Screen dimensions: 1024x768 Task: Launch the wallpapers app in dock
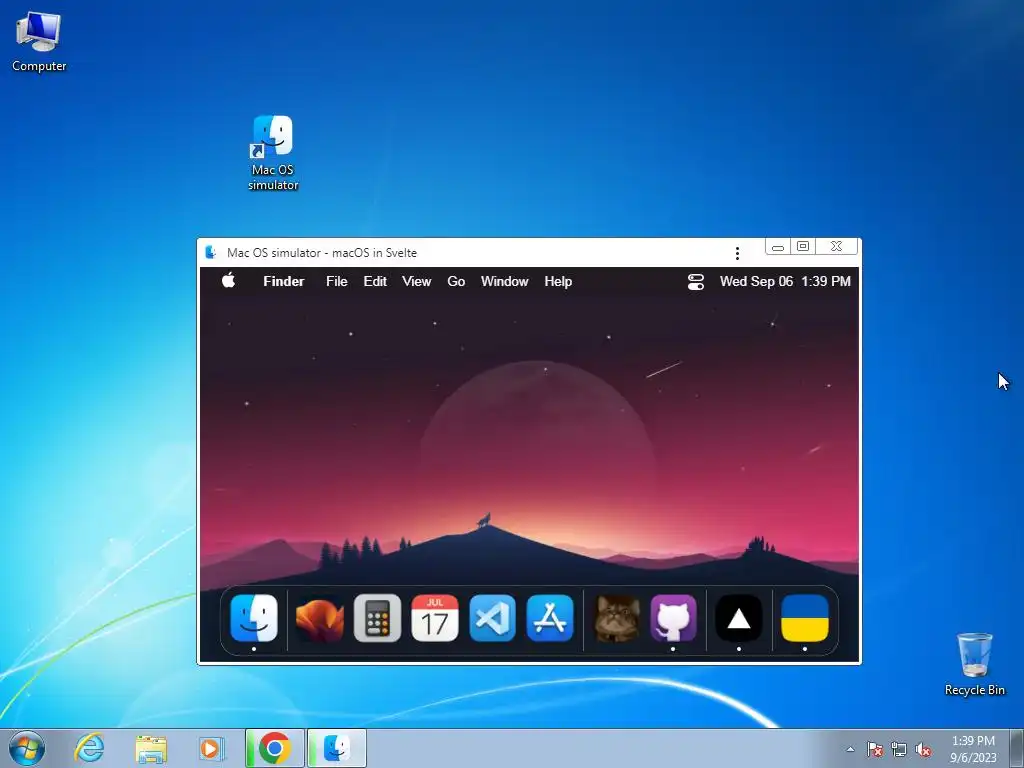pyautogui.click(x=319, y=618)
